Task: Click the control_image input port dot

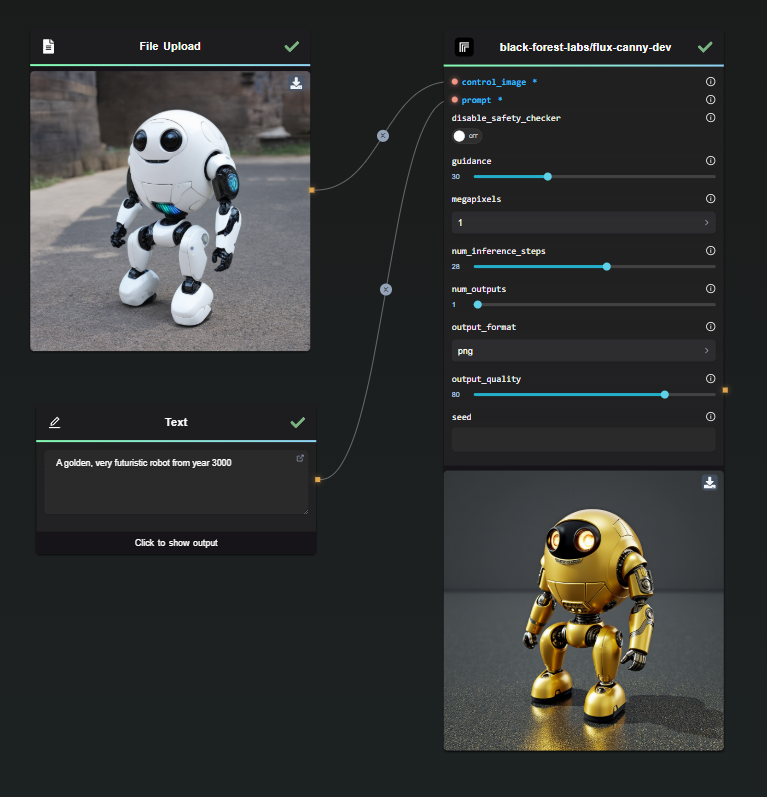Action: (x=455, y=81)
